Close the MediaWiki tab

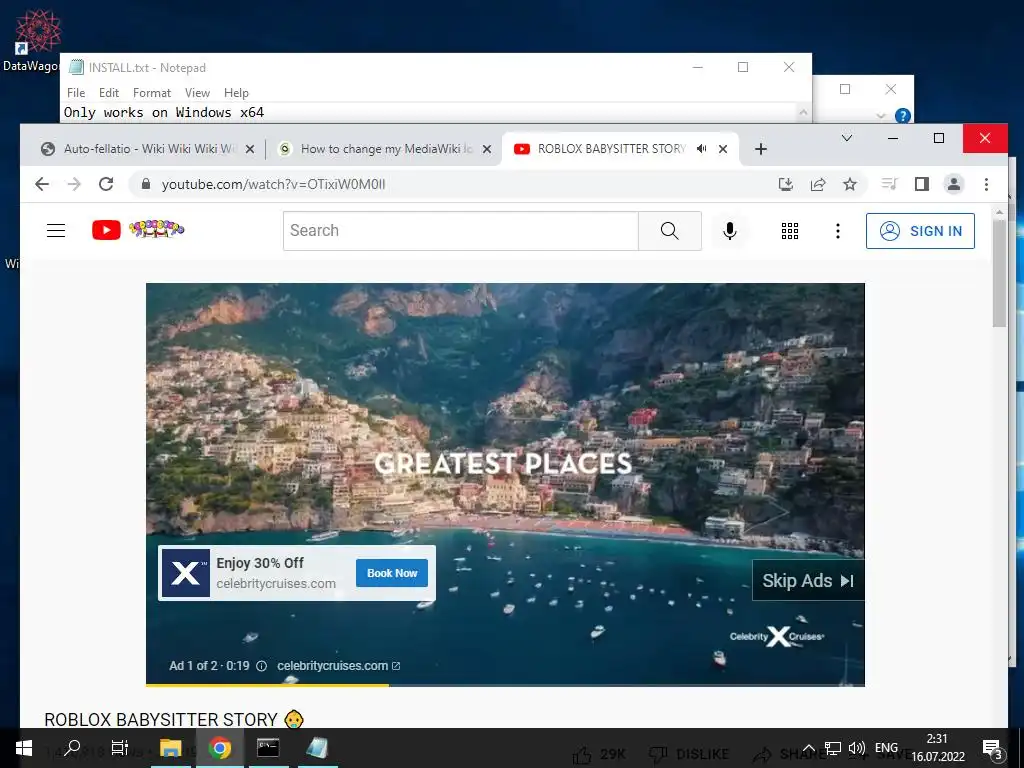(487, 149)
